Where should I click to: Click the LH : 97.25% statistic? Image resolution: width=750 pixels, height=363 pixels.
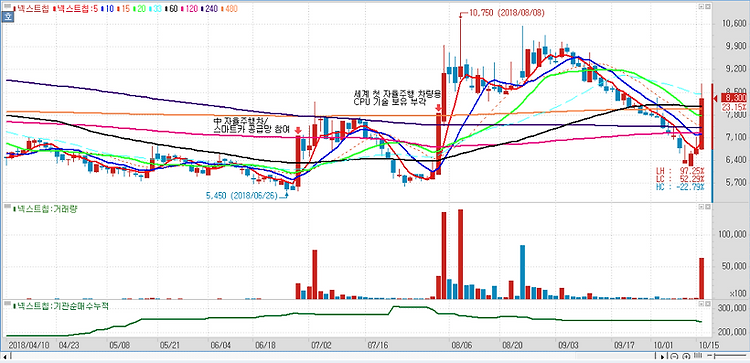pyautogui.click(x=680, y=170)
